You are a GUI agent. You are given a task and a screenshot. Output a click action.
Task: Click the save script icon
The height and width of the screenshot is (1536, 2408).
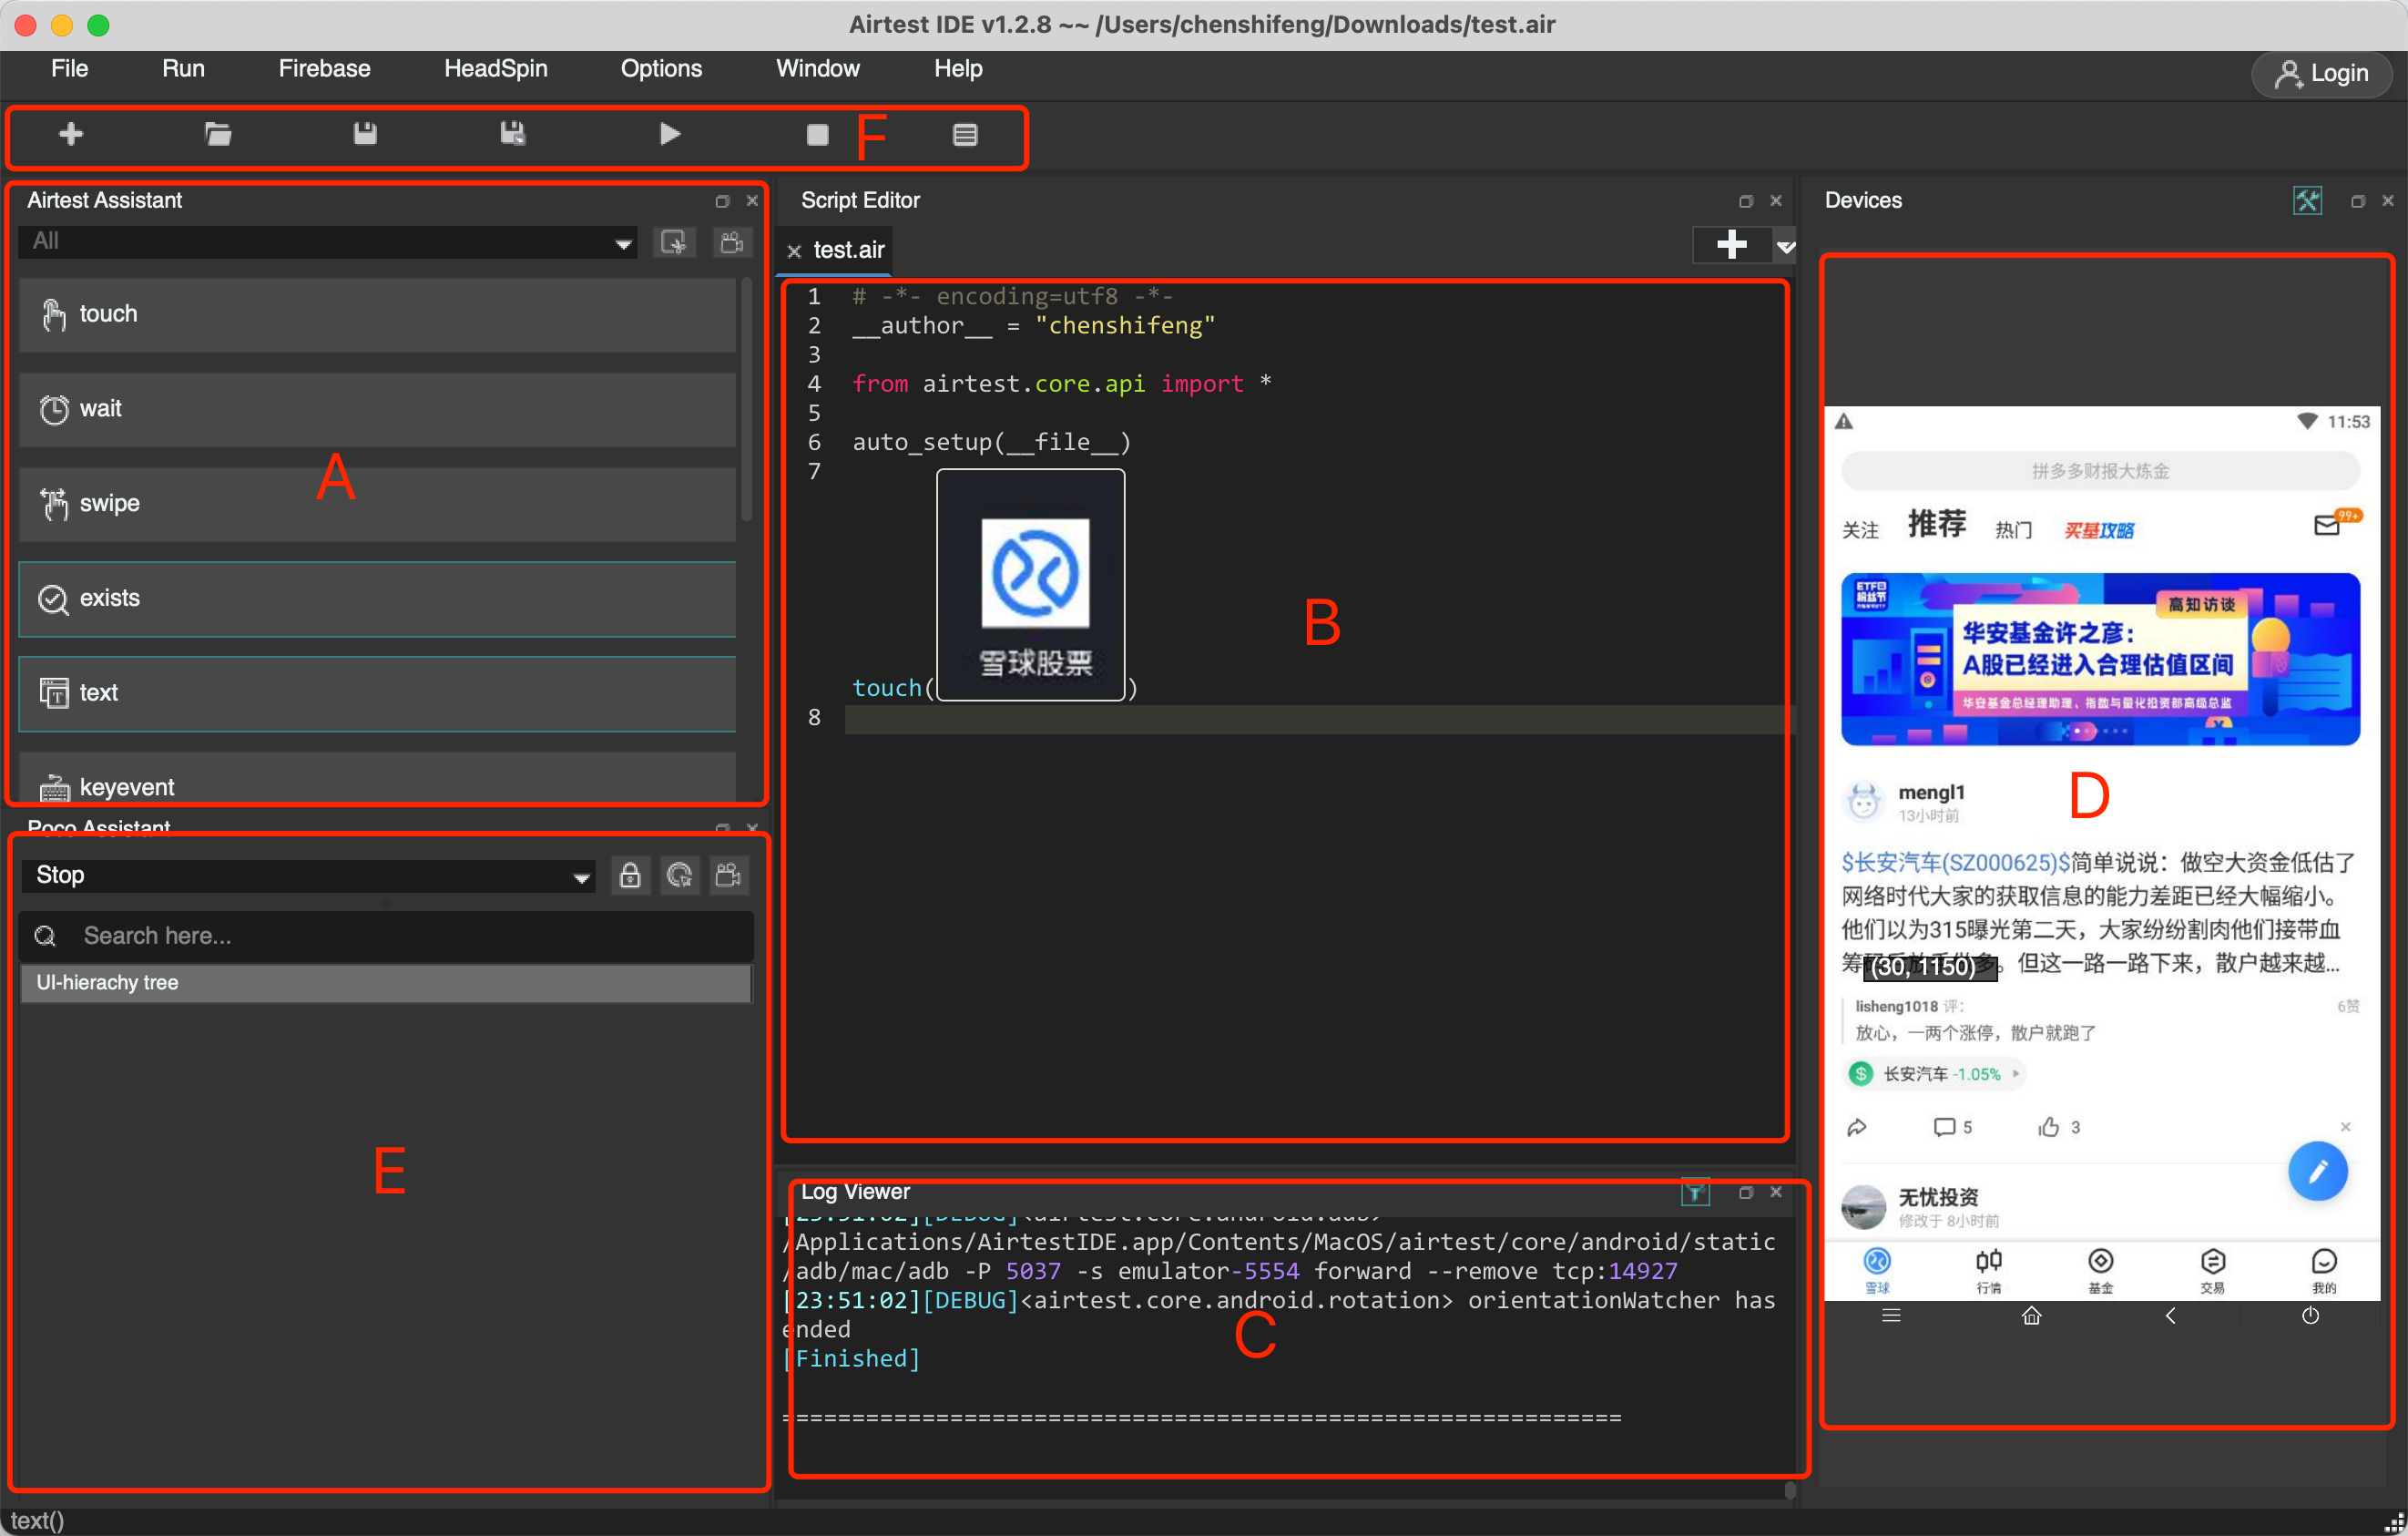pyautogui.click(x=365, y=134)
